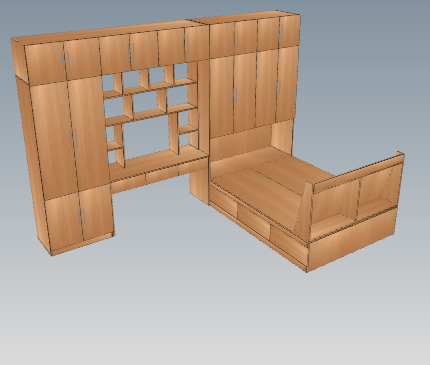This screenshot has height=365, width=430.
Task: Click the leftmost tall door above bed
Action: pyautogui.click(x=222, y=97)
